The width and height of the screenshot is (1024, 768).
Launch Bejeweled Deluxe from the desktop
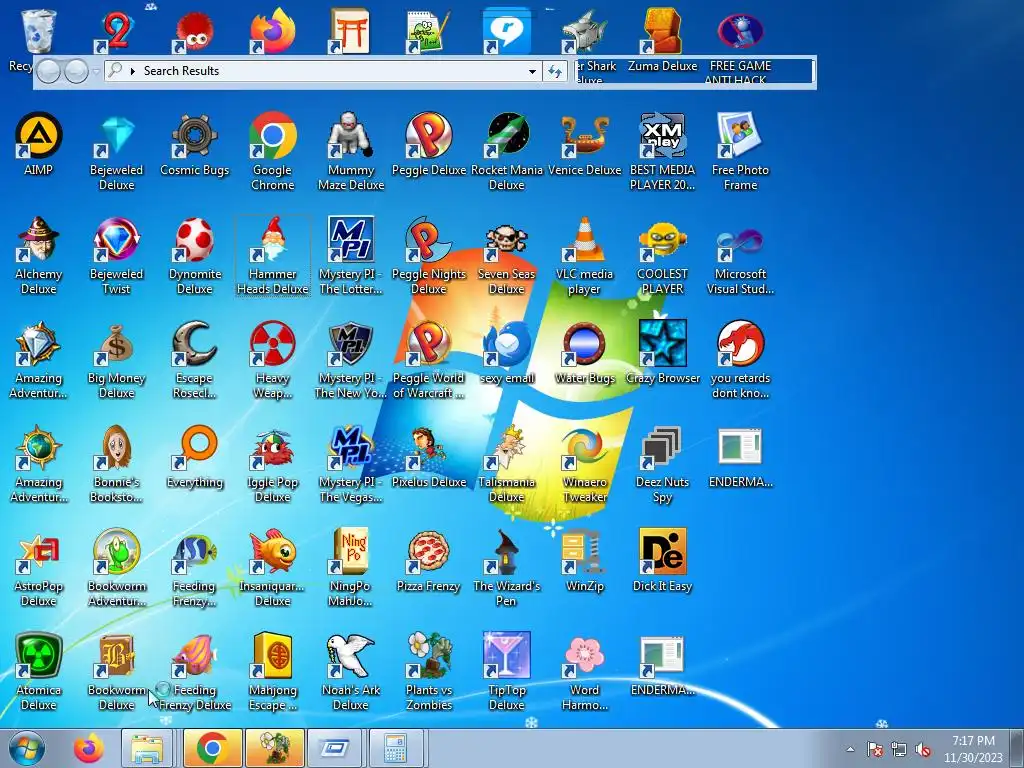click(116, 152)
